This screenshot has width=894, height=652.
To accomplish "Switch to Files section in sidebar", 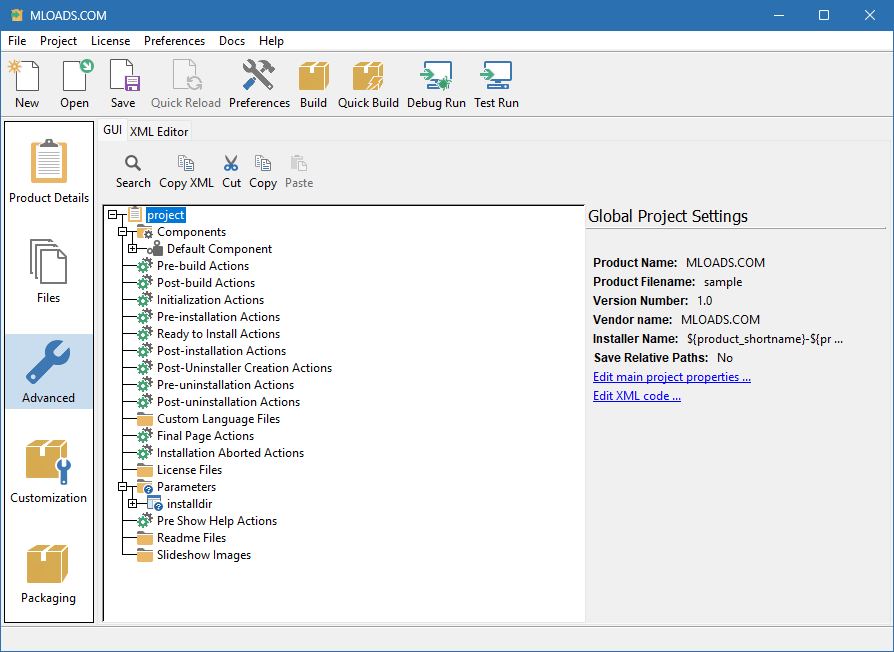I will click(49, 272).
